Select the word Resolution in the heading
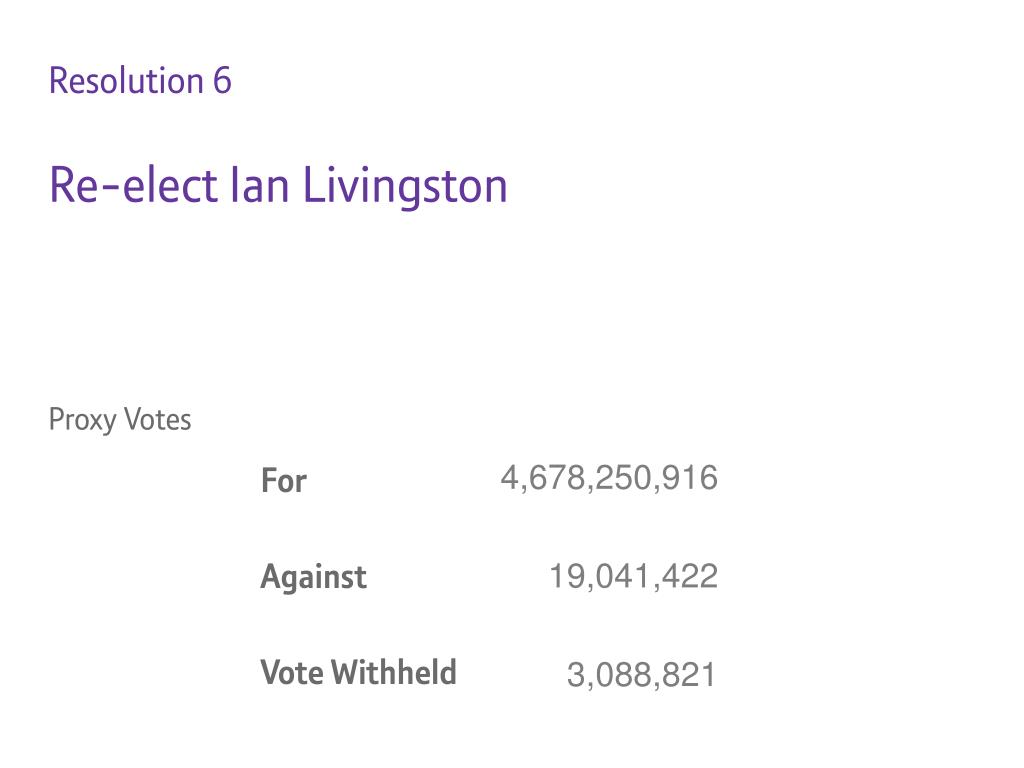The width and height of the screenshot is (1024, 768). (126, 81)
